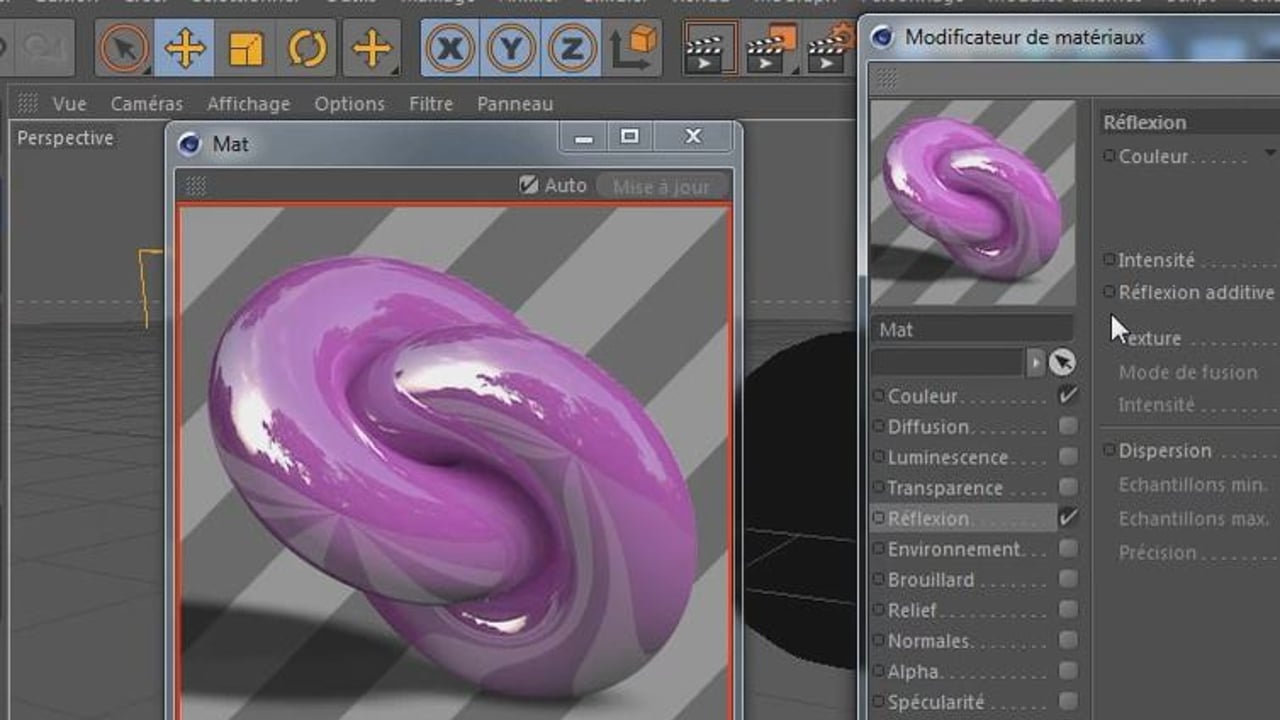
Task: Toggle the X axis lock
Action: tap(450, 48)
